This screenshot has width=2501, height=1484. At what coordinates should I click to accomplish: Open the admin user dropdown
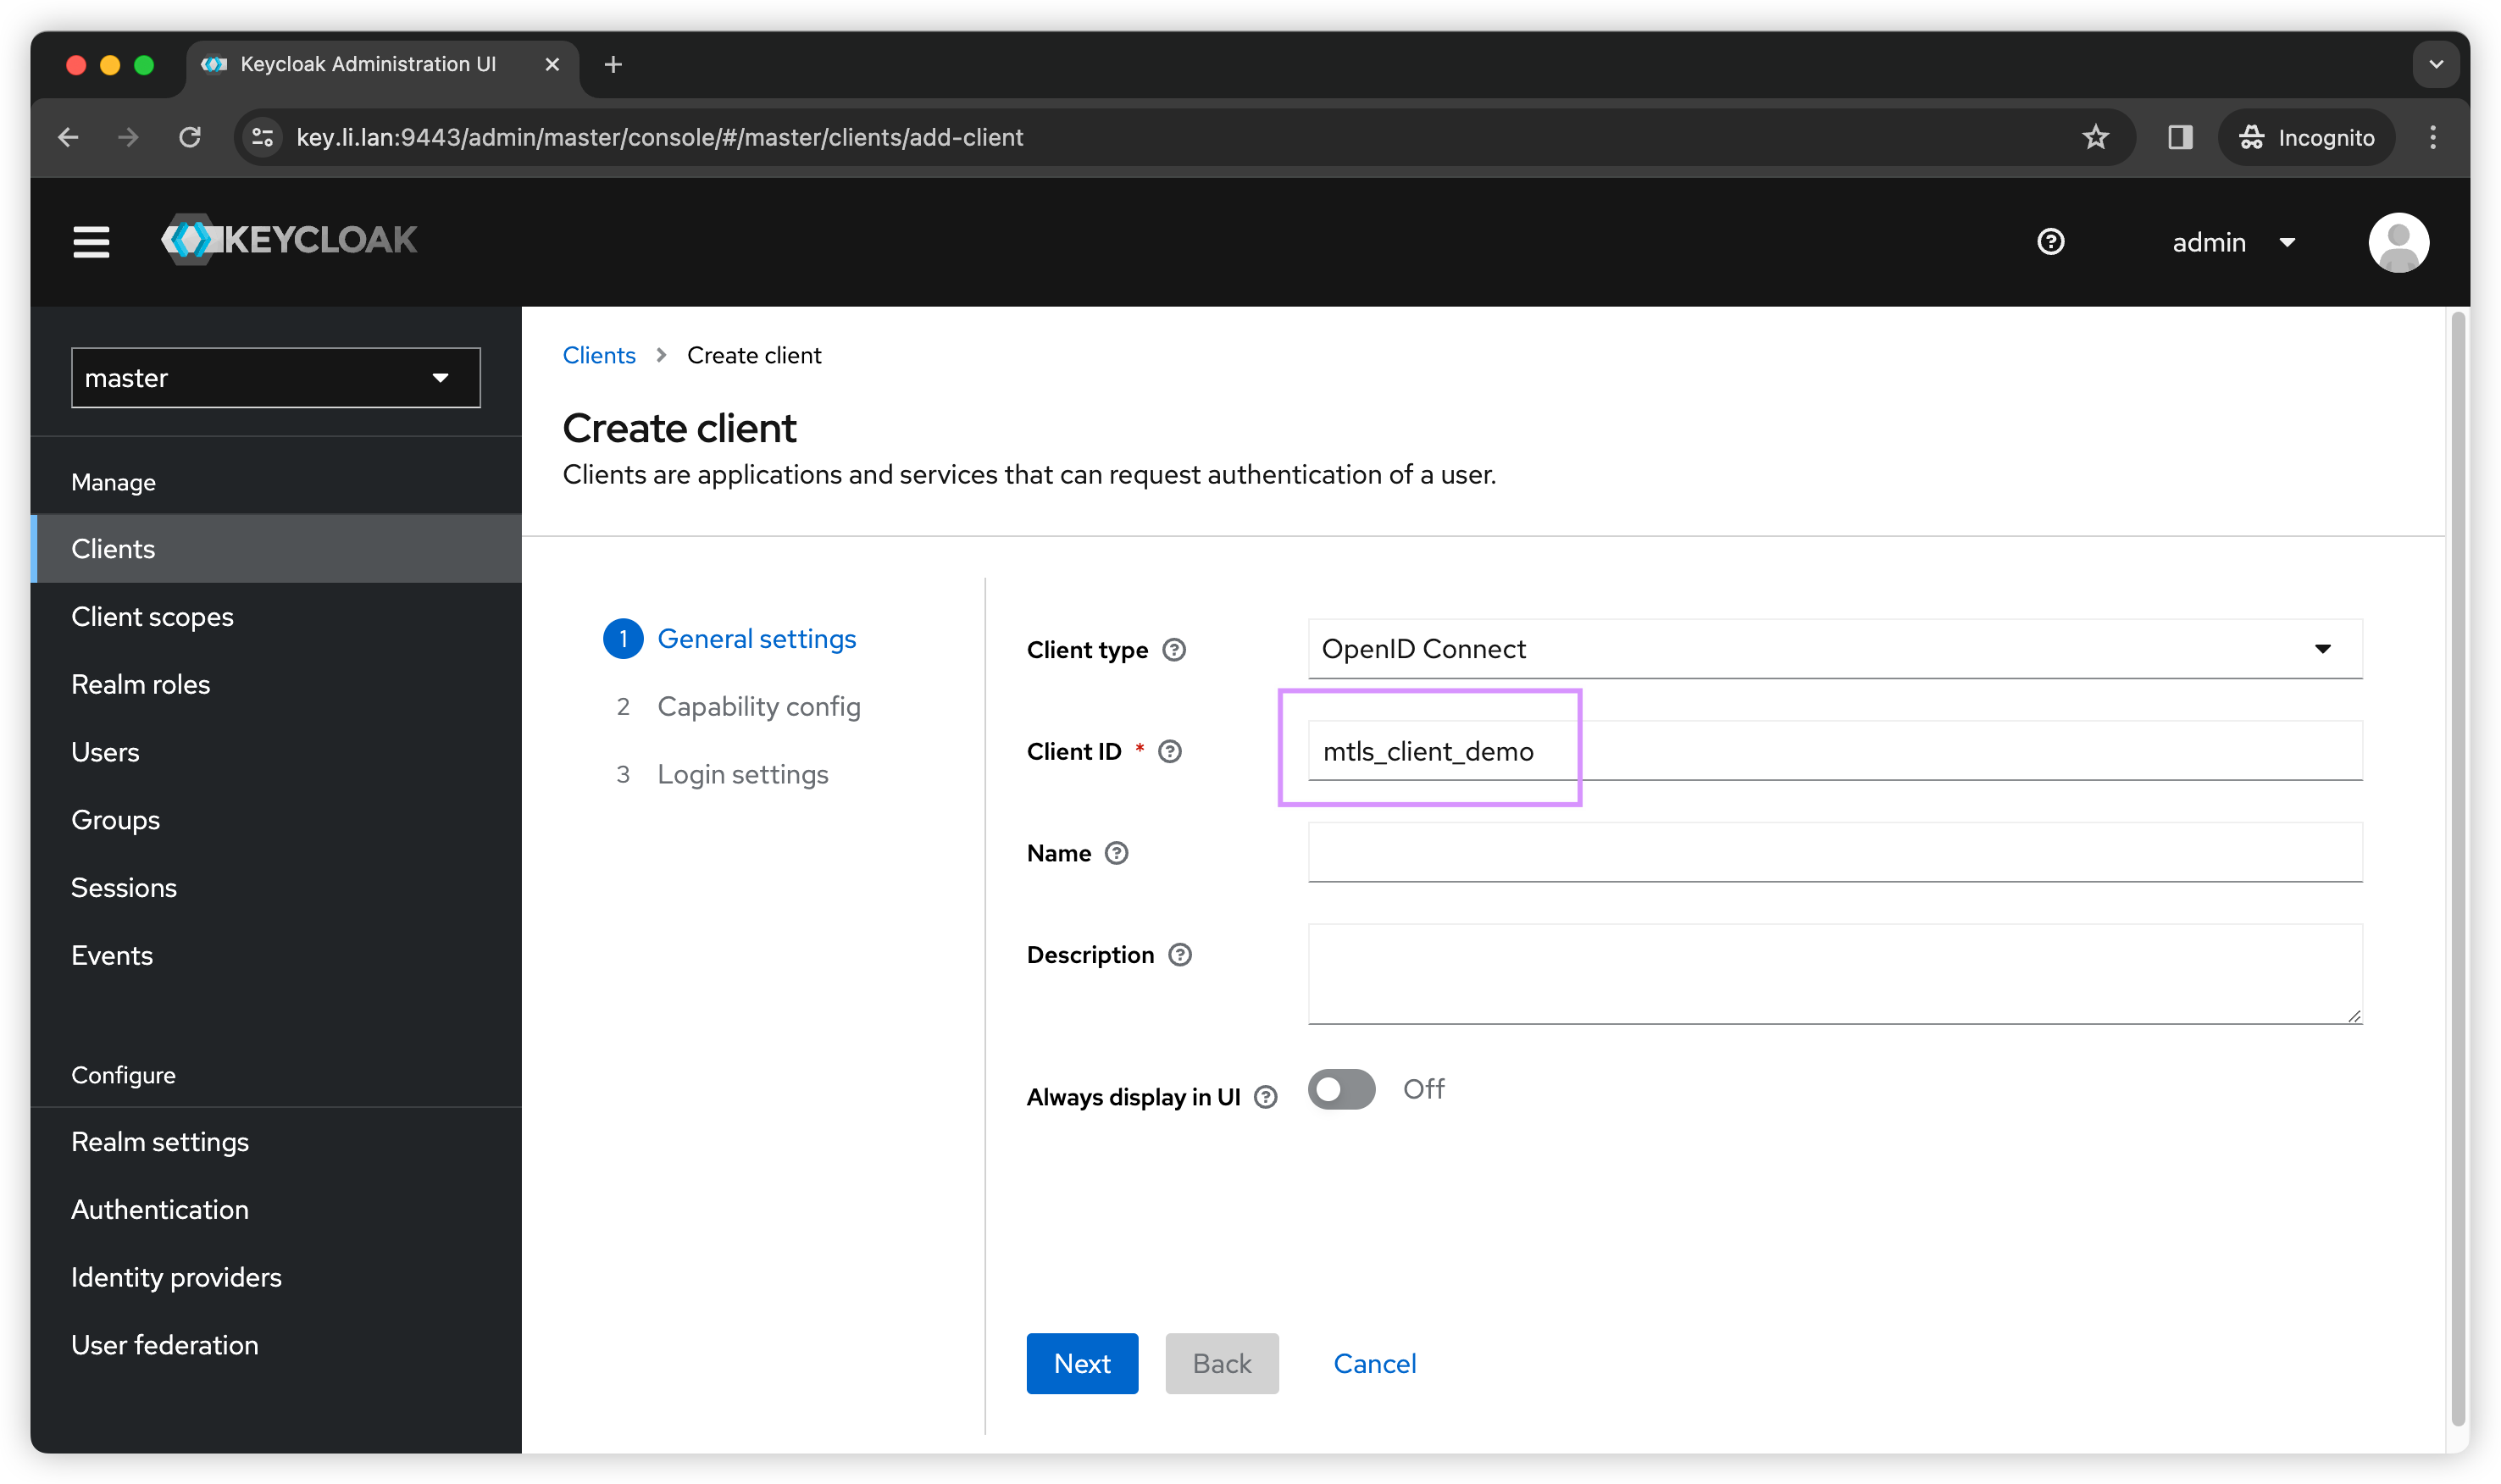click(x=2233, y=243)
